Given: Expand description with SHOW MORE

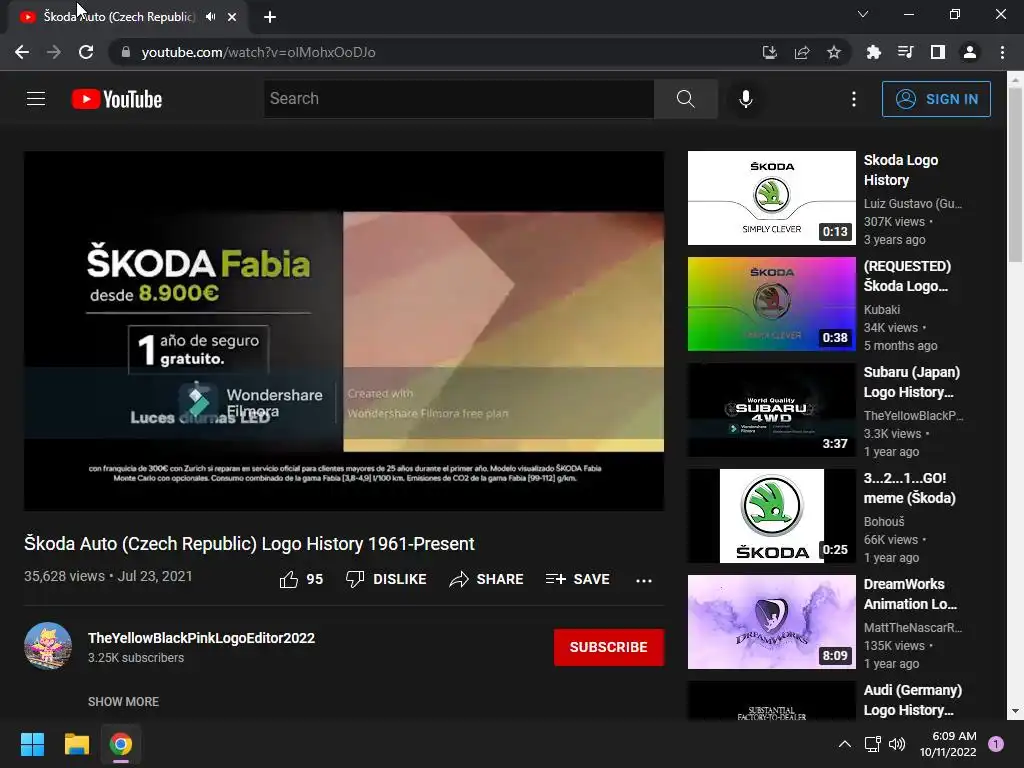Looking at the screenshot, I should coord(123,701).
